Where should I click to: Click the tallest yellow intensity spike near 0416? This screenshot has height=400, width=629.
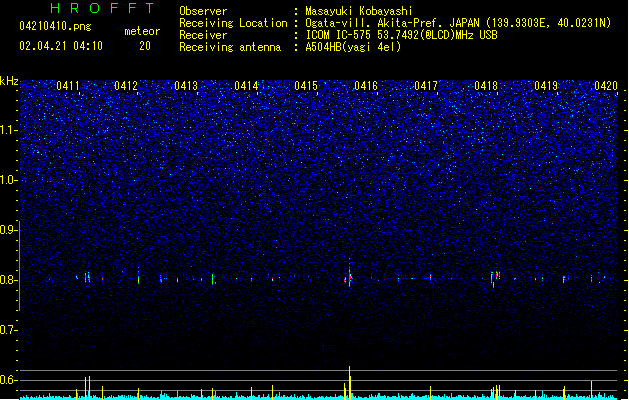point(349,382)
